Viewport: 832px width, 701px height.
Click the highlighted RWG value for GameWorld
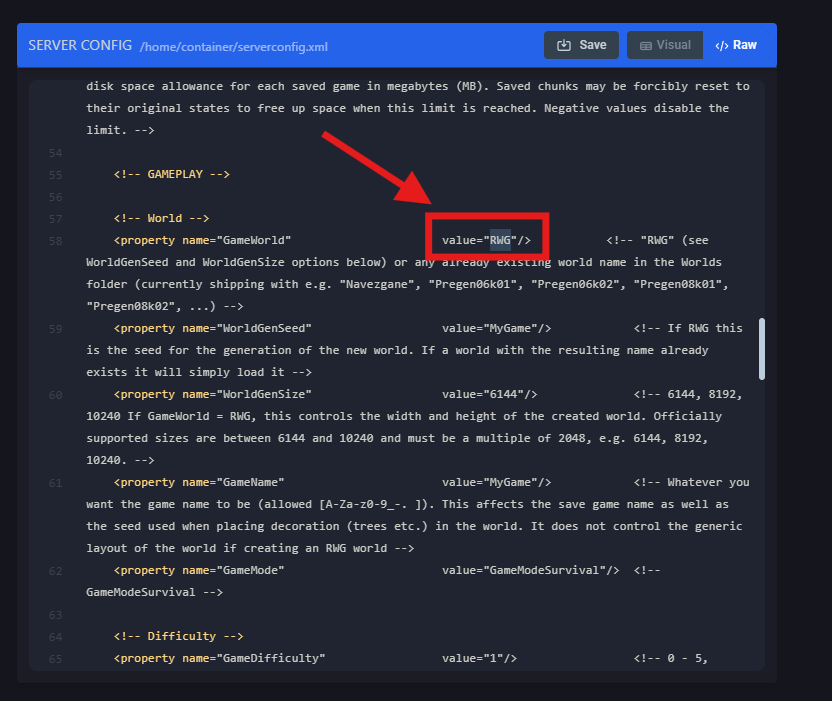[x=500, y=240]
